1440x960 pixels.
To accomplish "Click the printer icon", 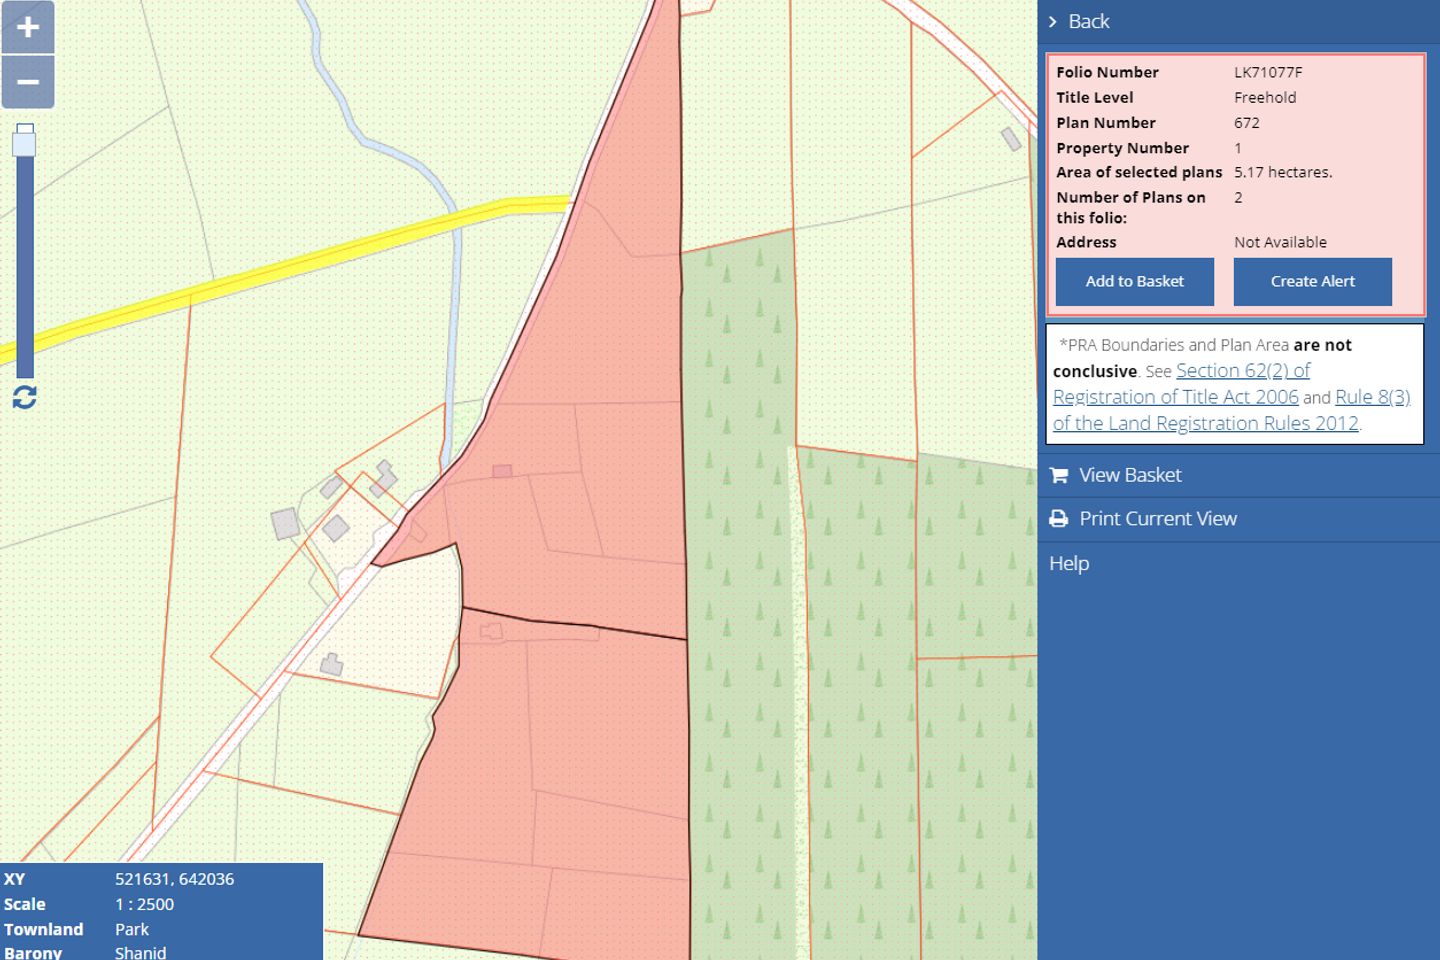I will [x=1059, y=519].
